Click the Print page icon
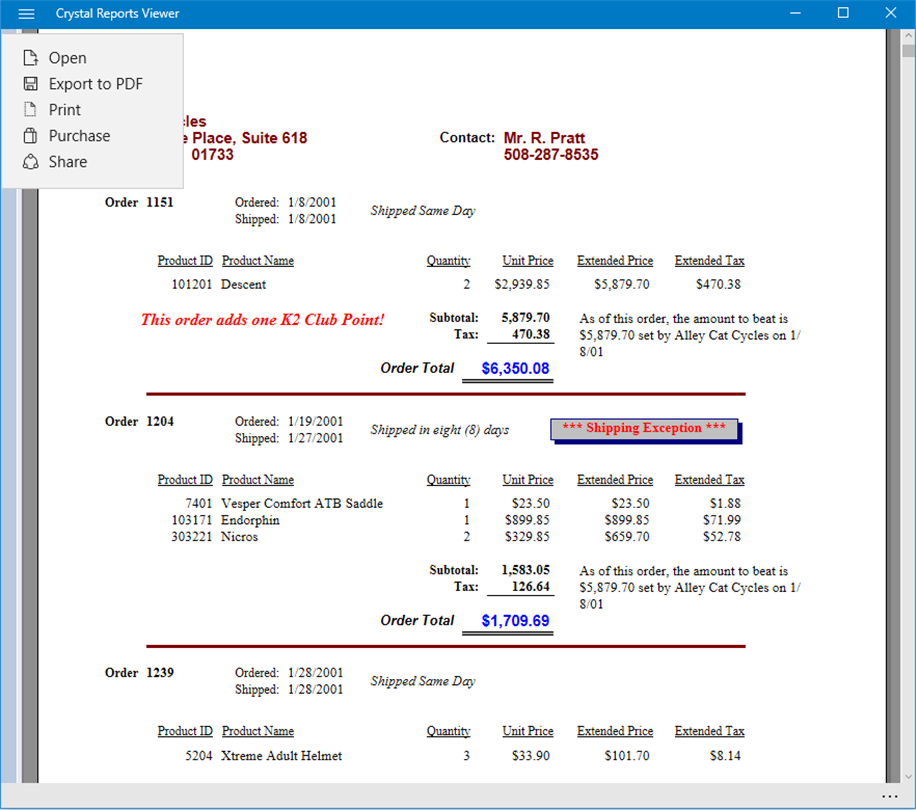The width and height of the screenshot is (916, 810). click(x=30, y=109)
